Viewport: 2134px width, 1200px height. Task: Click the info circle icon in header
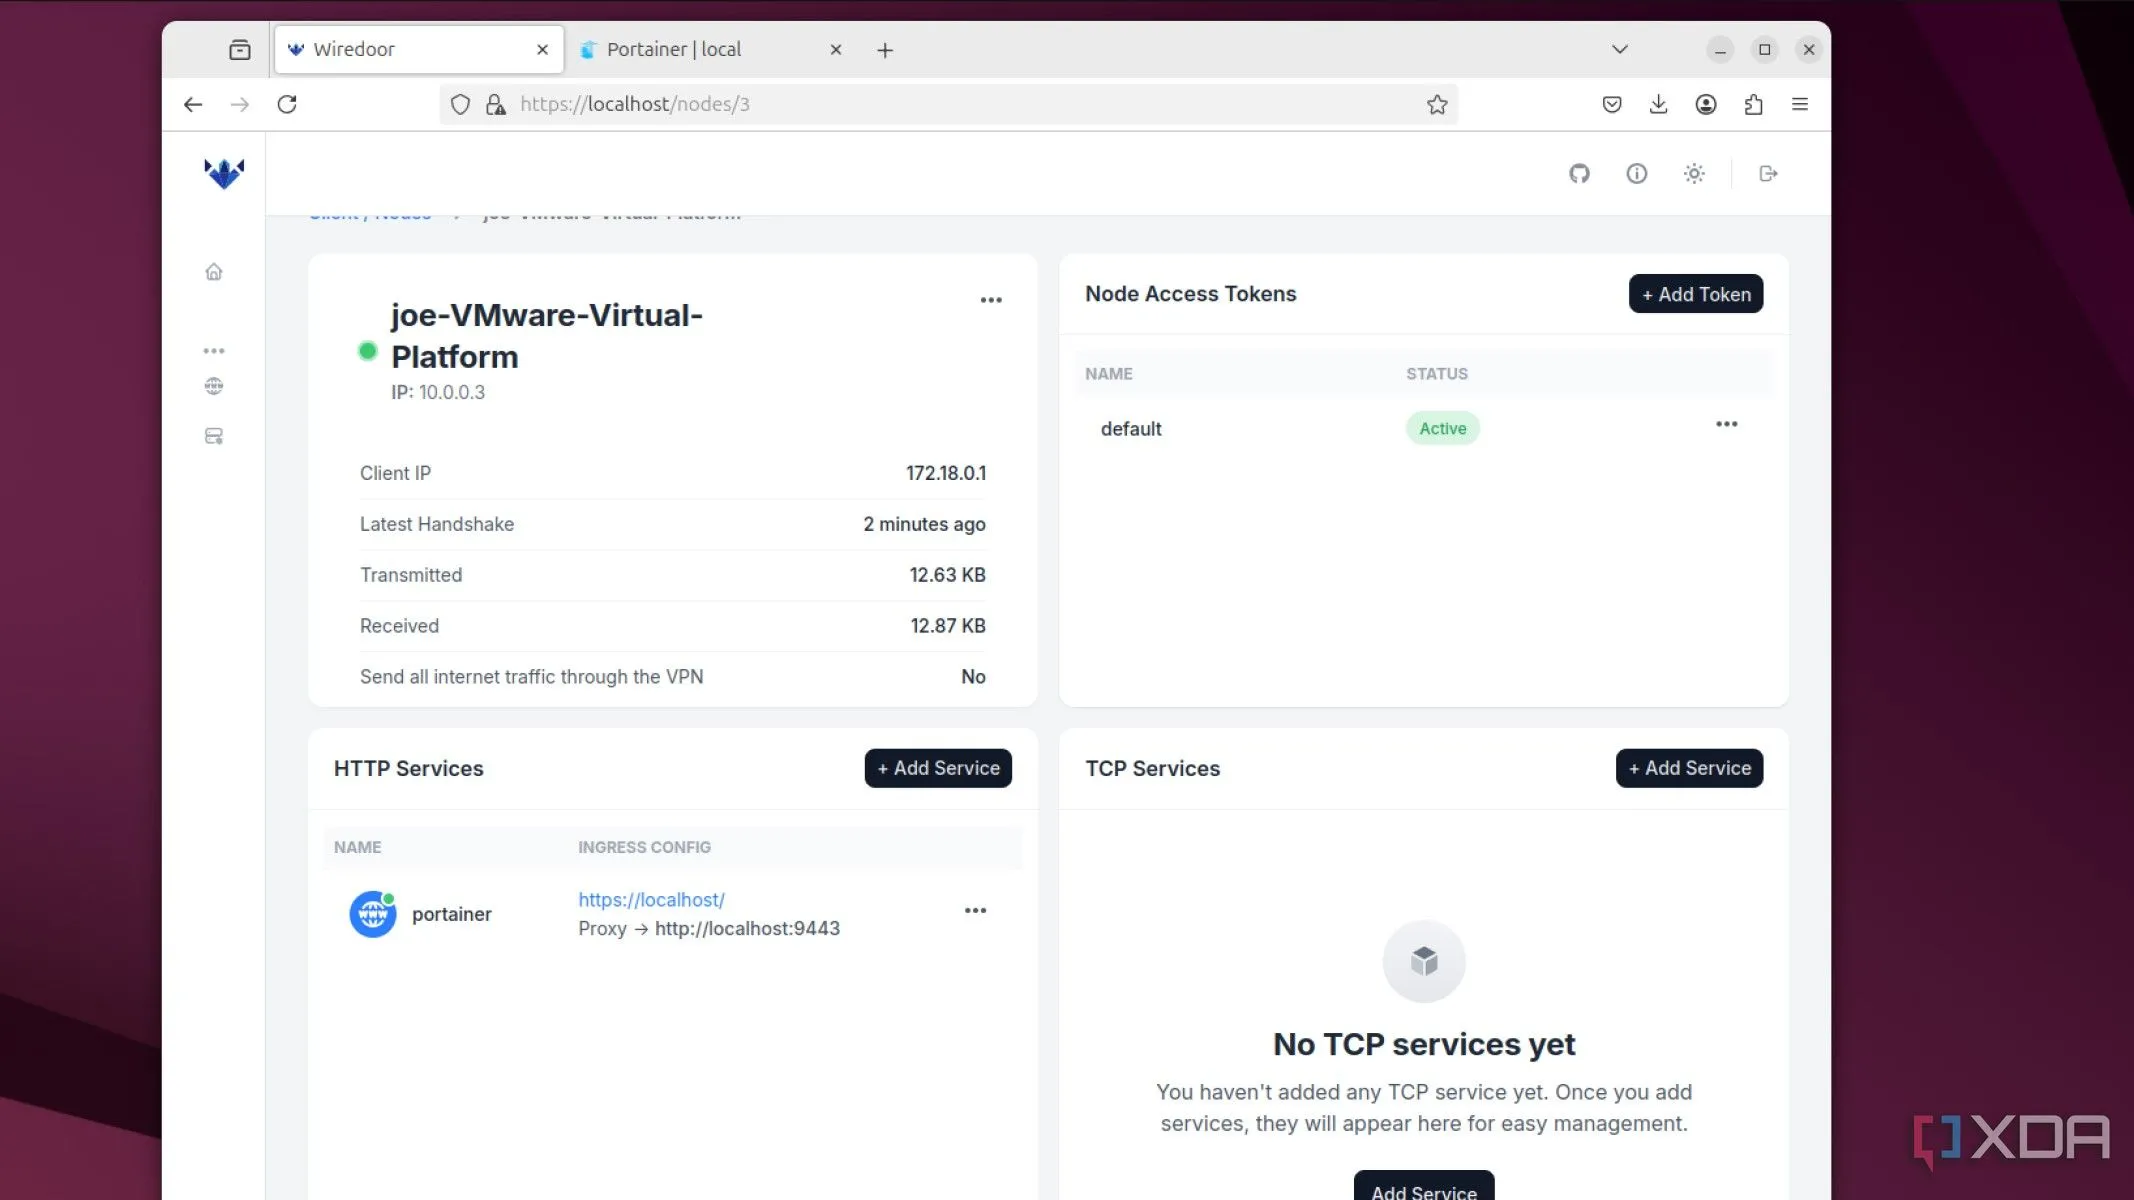(x=1637, y=174)
